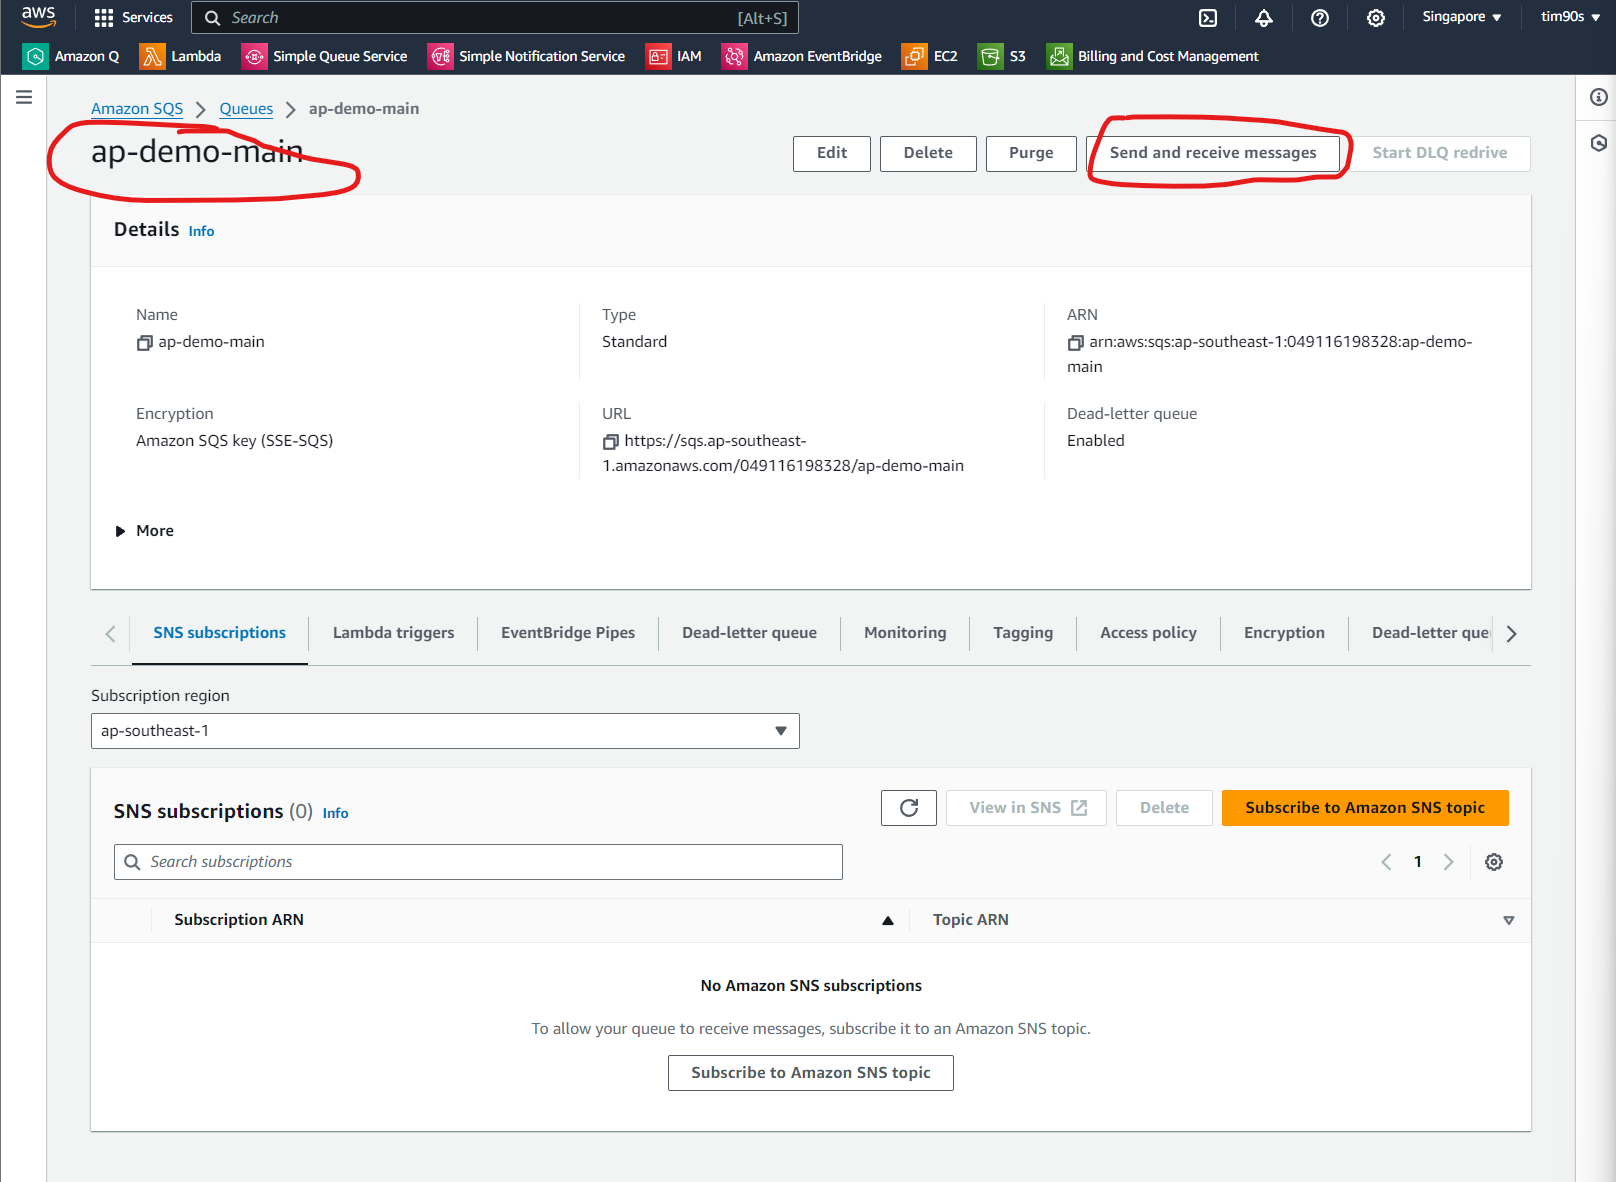Click the Delete queue button
The image size is (1616, 1182).
click(x=928, y=153)
